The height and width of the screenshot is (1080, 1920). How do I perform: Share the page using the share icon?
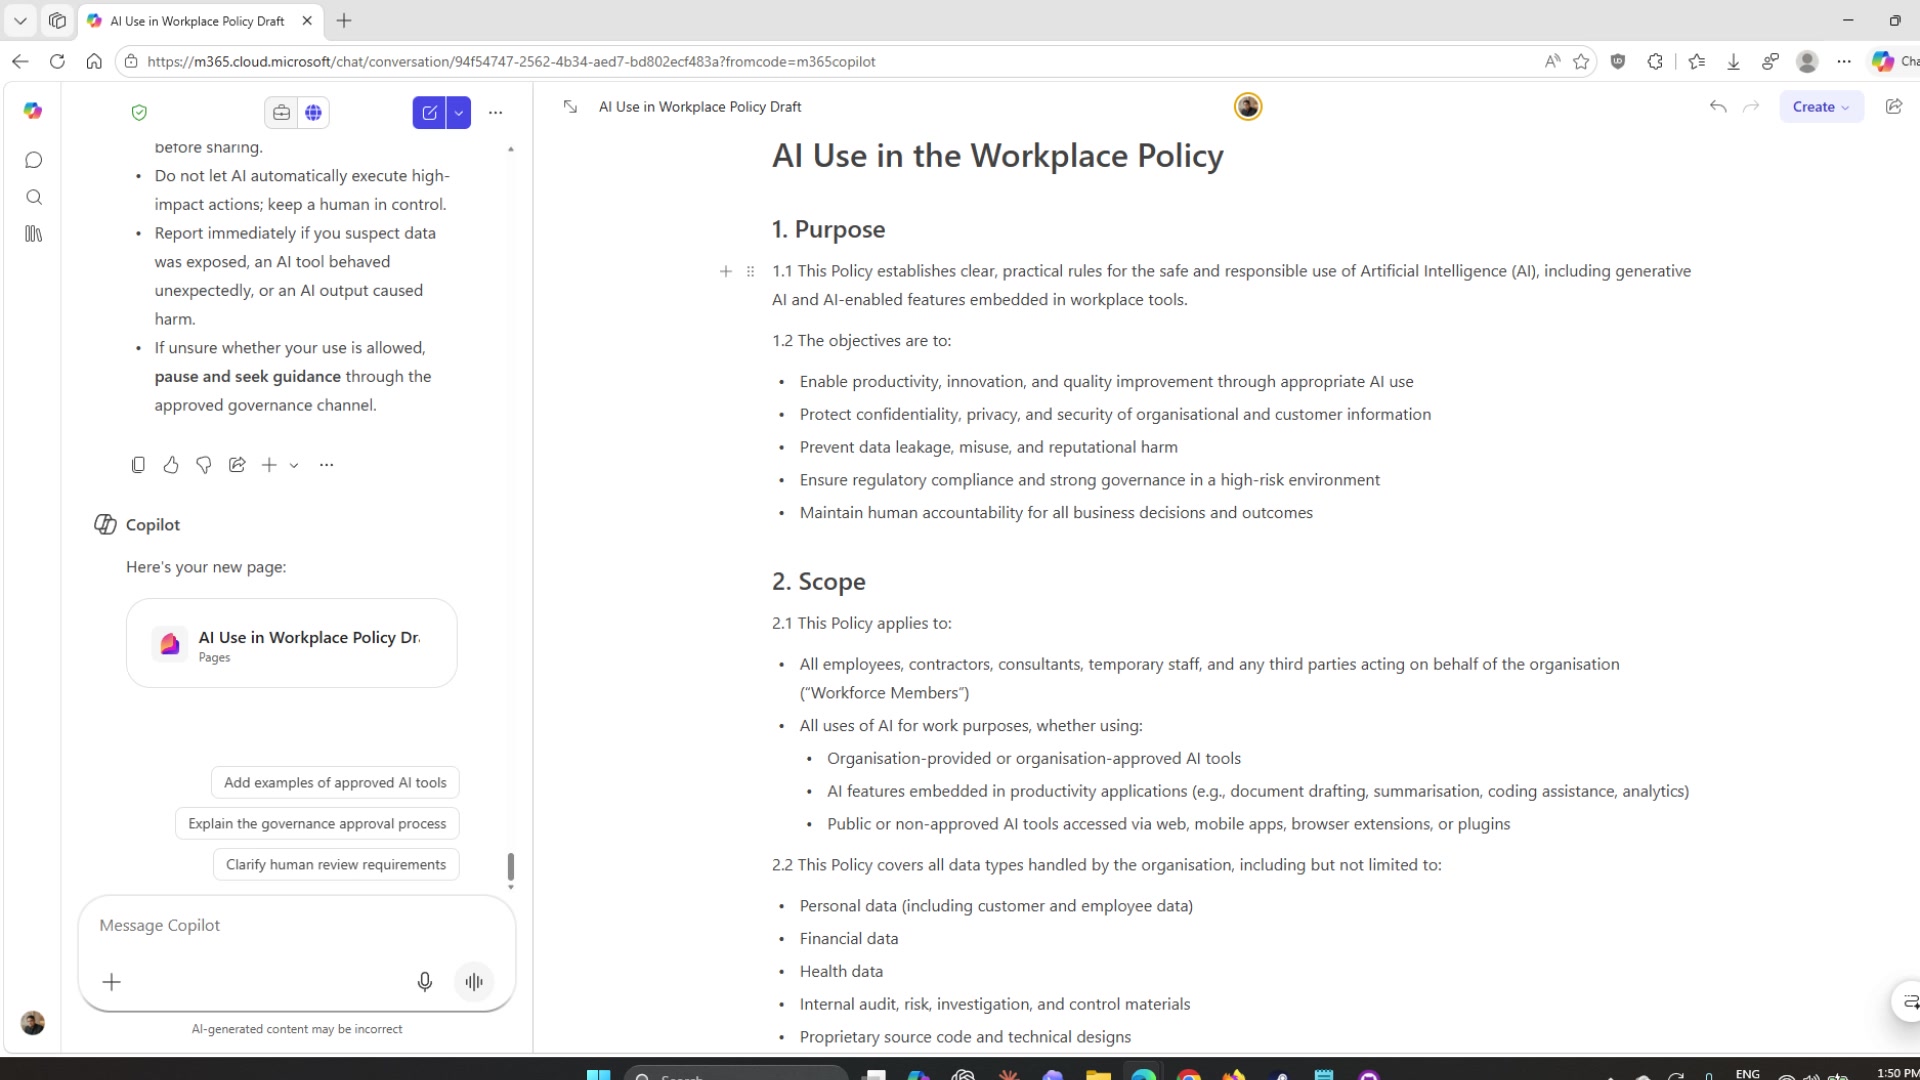(x=1894, y=107)
